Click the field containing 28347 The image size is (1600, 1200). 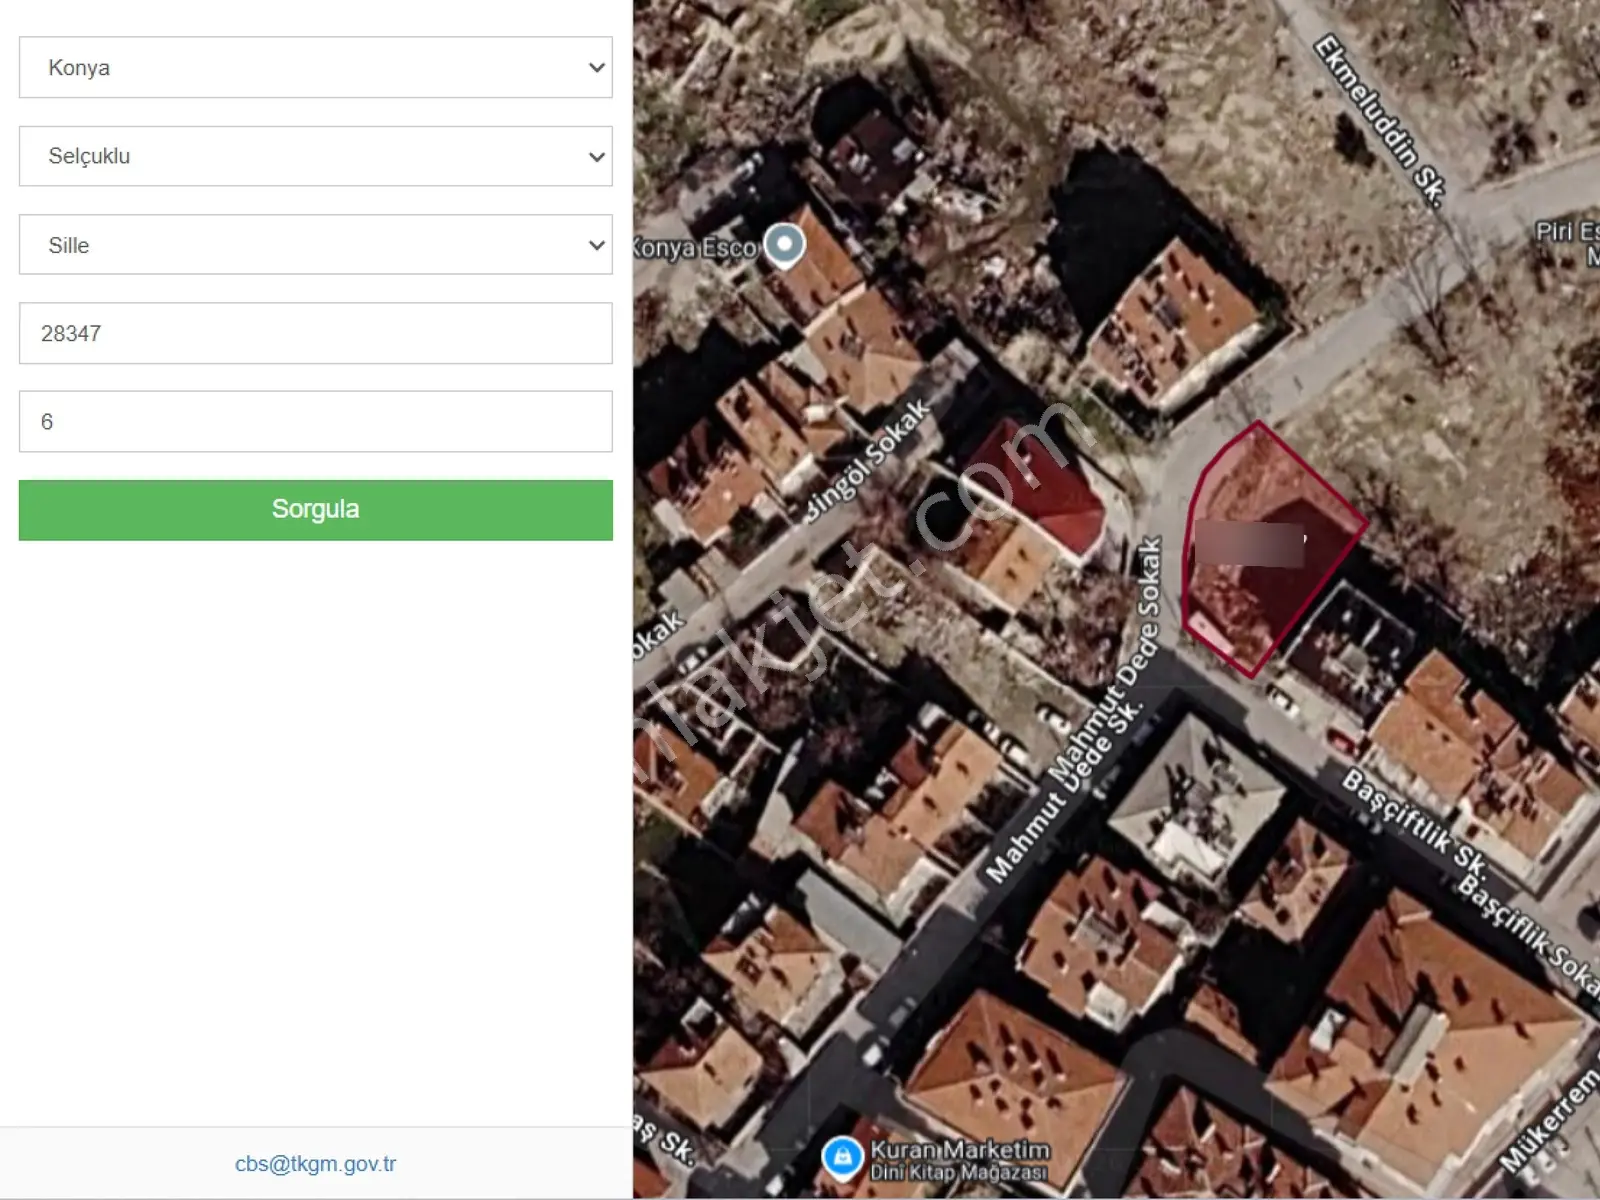(315, 333)
